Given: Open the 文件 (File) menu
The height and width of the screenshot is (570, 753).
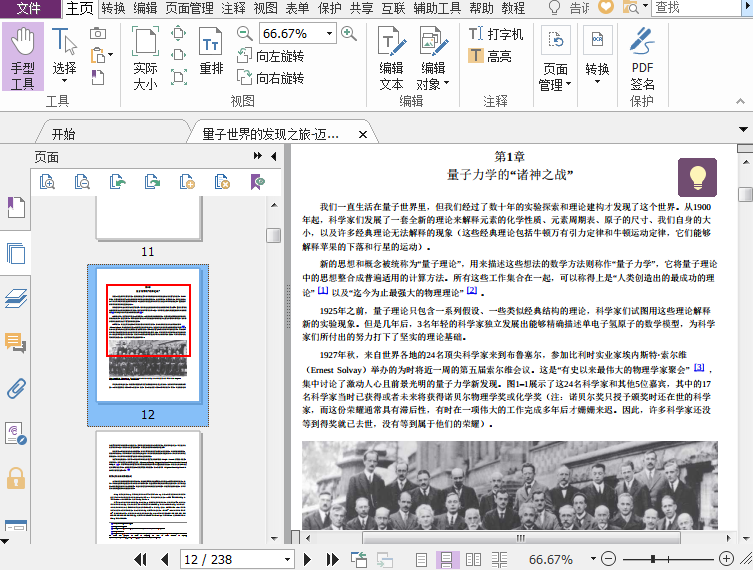Looking at the screenshot, I should tap(30, 8).
